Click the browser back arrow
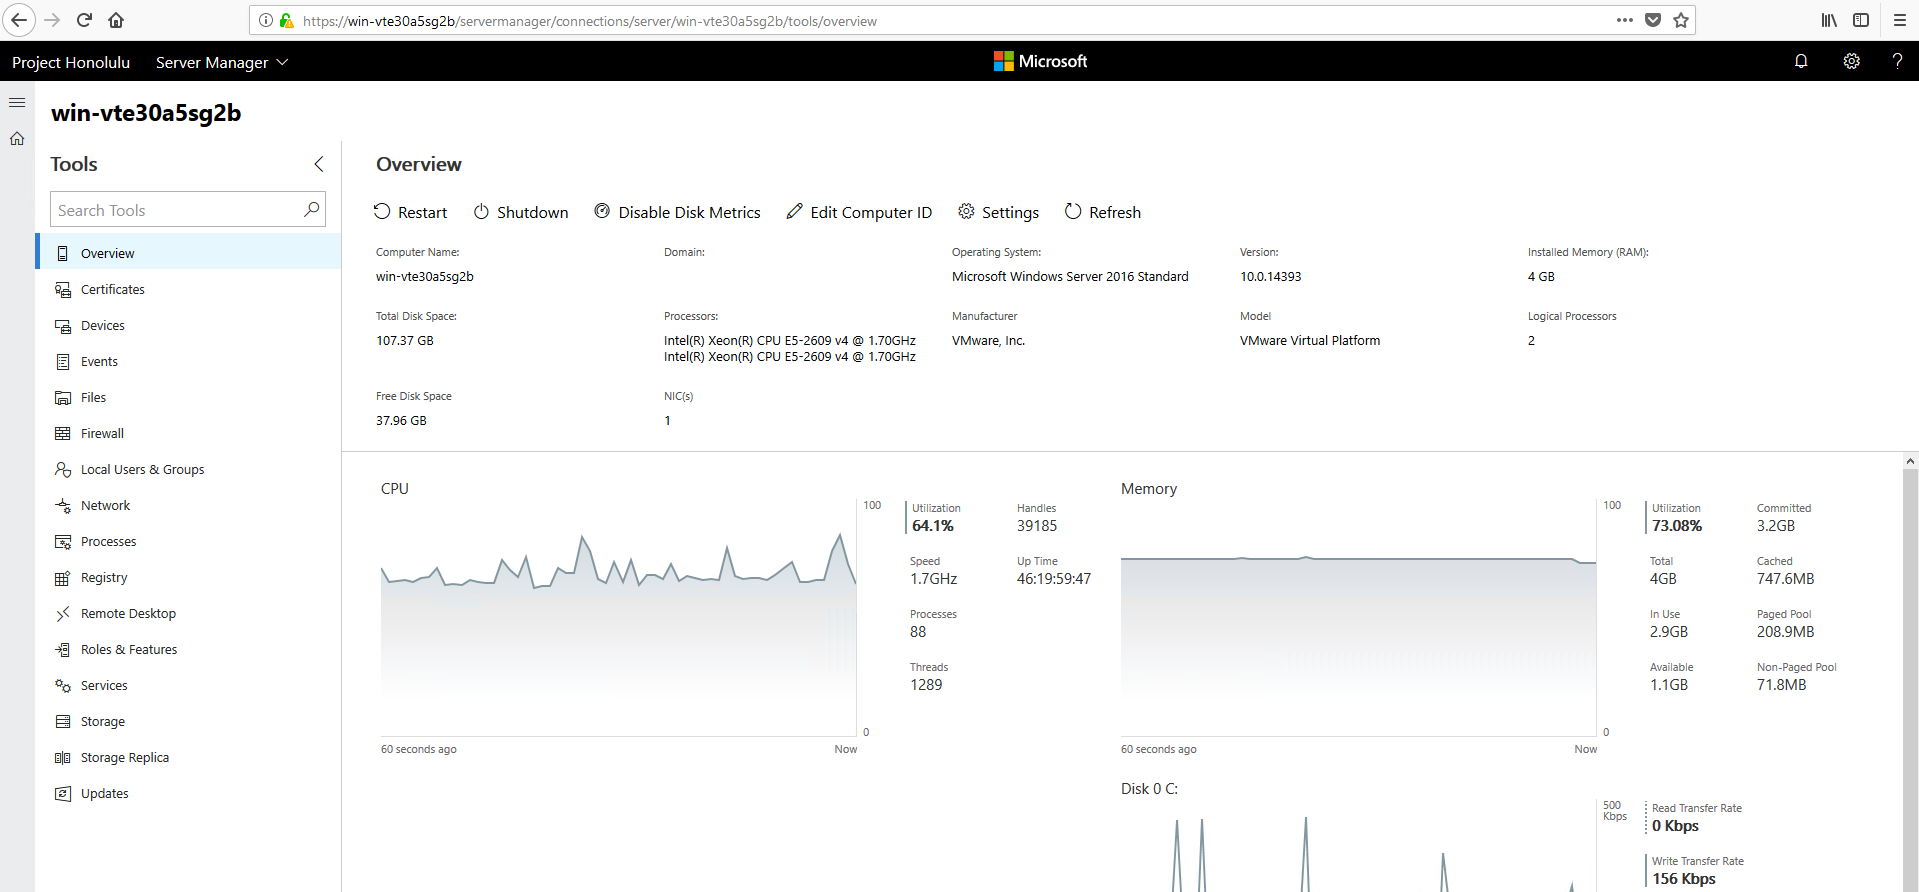Viewport: 1919px width, 892px height. point(19,20)
